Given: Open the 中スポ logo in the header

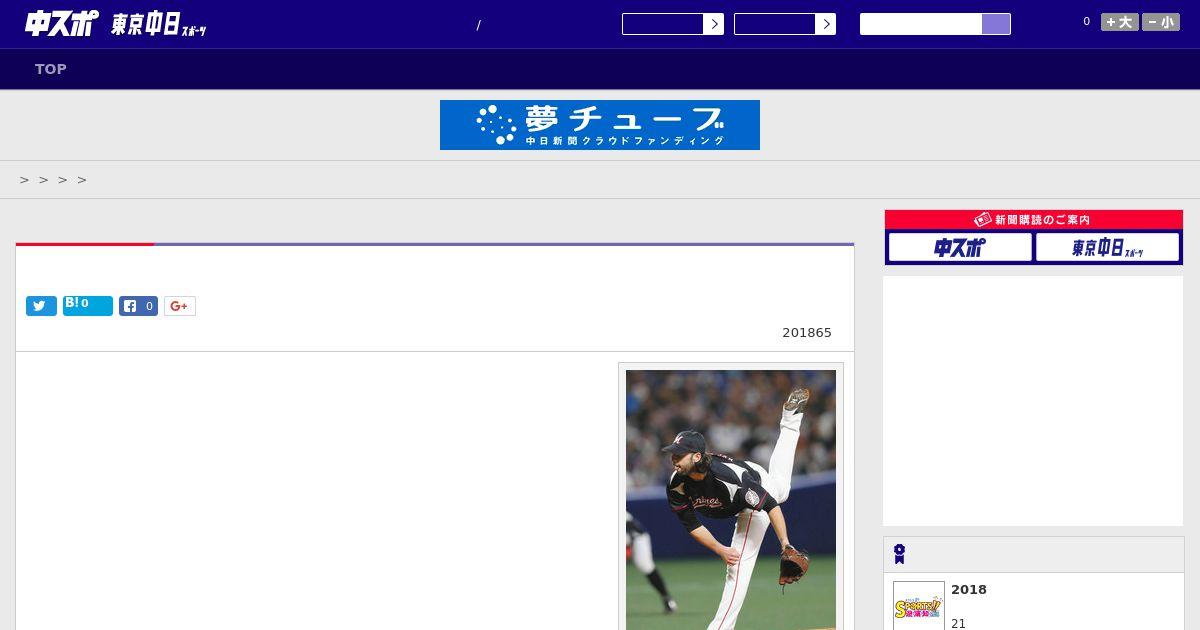Looking at the screenshot, I should click(61, 23).
